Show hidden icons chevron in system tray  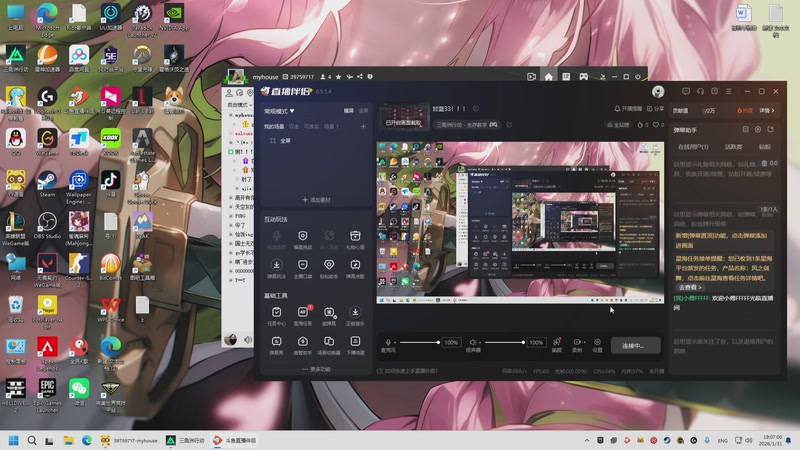pyautogui.click(x=587, y=440)
